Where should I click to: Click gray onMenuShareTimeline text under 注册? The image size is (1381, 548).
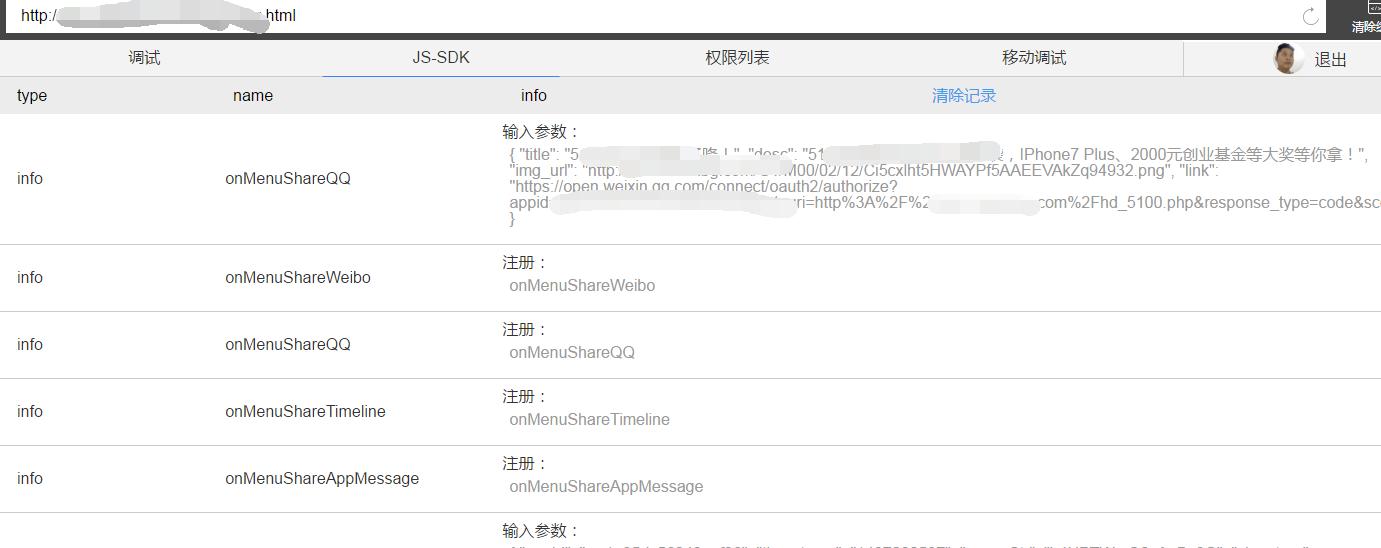(x=589, y=420)
